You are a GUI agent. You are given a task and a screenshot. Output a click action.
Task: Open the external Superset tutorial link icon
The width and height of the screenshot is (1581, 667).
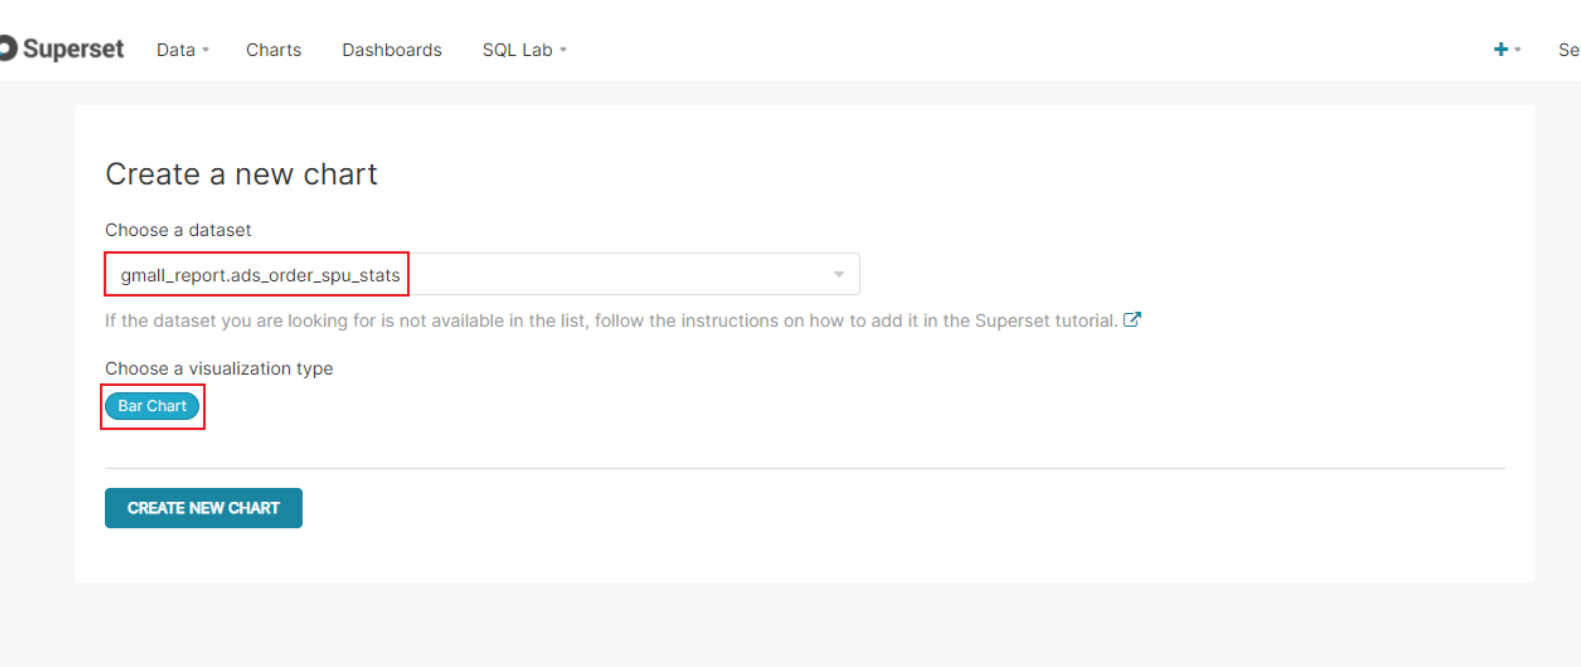pyautogui.click(x=1132, y=320)
